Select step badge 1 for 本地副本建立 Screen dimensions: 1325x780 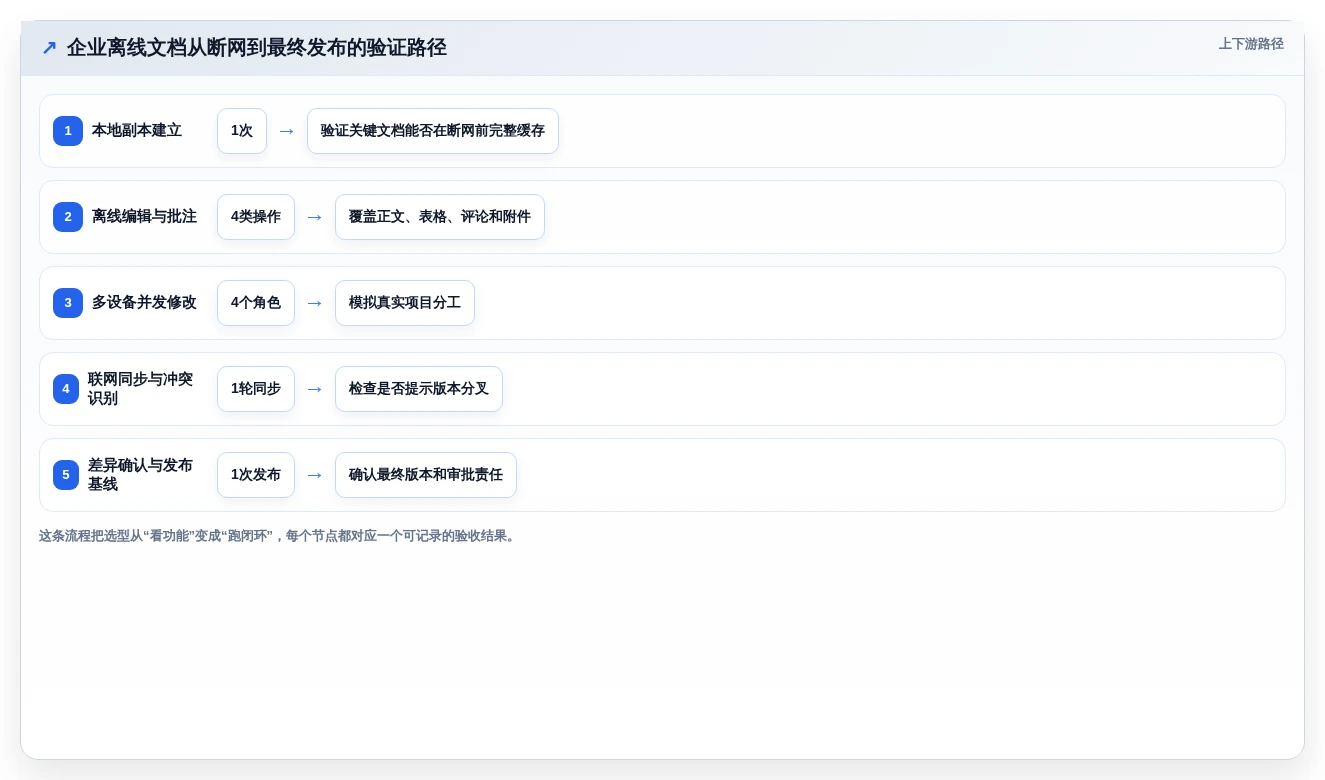[68, 131]
